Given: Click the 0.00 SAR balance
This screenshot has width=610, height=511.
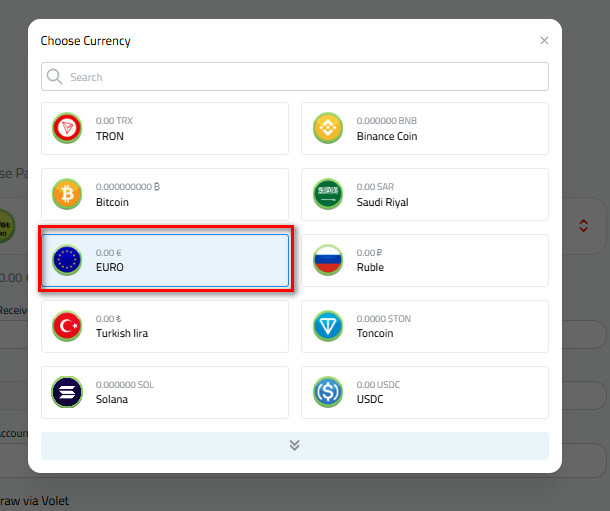Looking at the screenshot, I should point(375,187).
